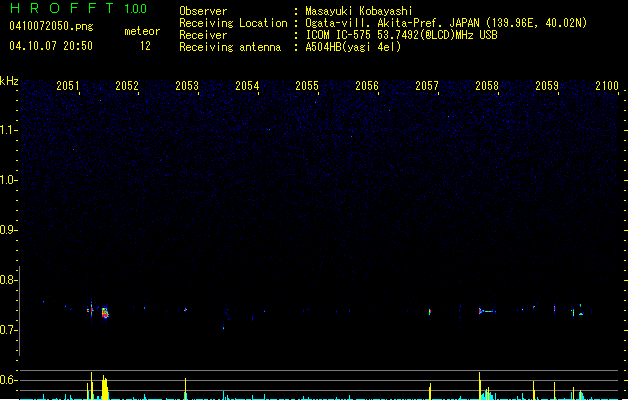
Task: Click the 2058 time axis marker
Action: click(x=487, y=85)
